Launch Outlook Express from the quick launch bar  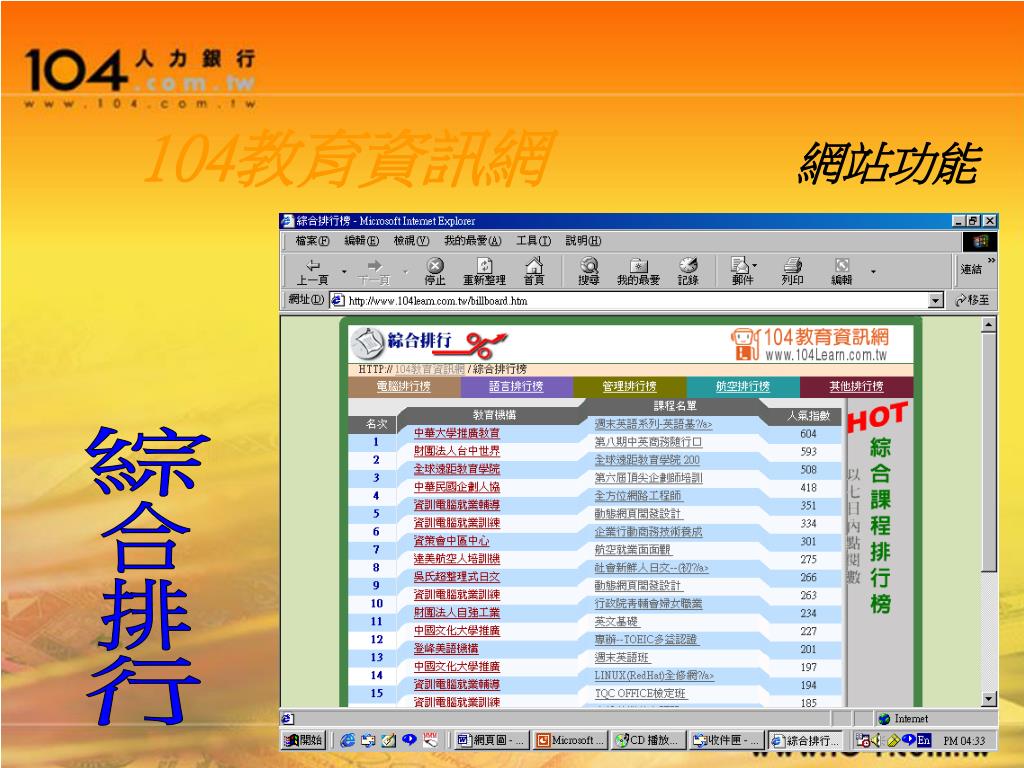(x=368, y=740)
